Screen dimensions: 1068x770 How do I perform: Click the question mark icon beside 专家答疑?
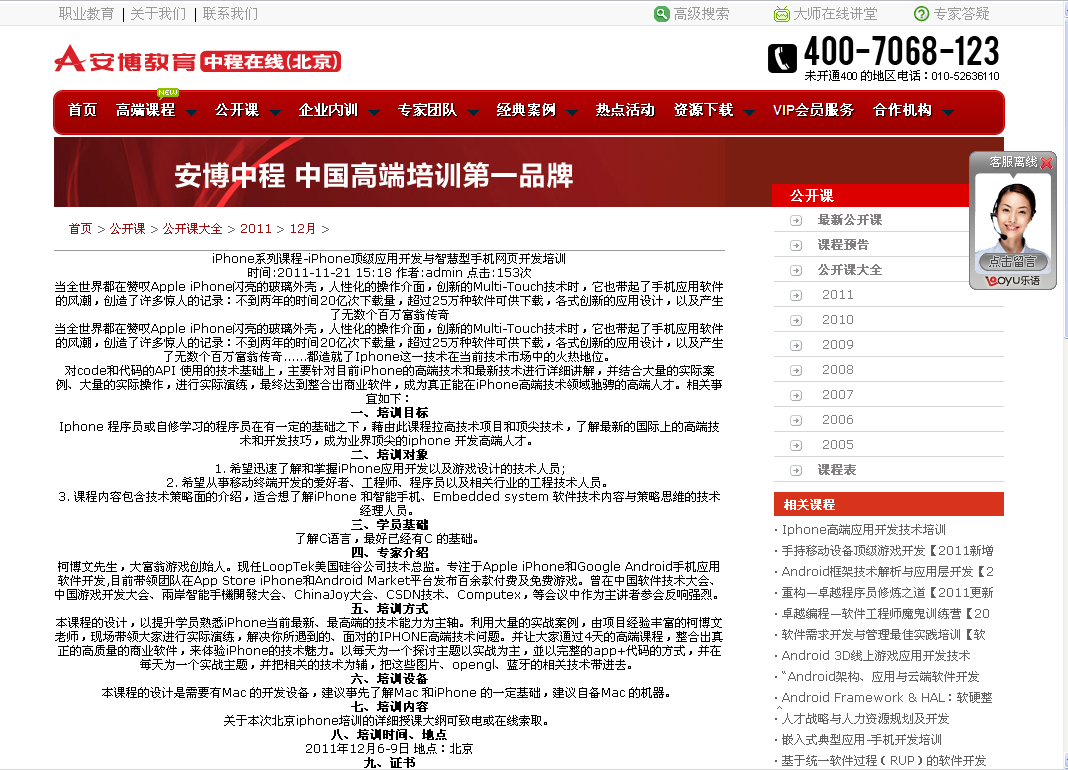921,14
